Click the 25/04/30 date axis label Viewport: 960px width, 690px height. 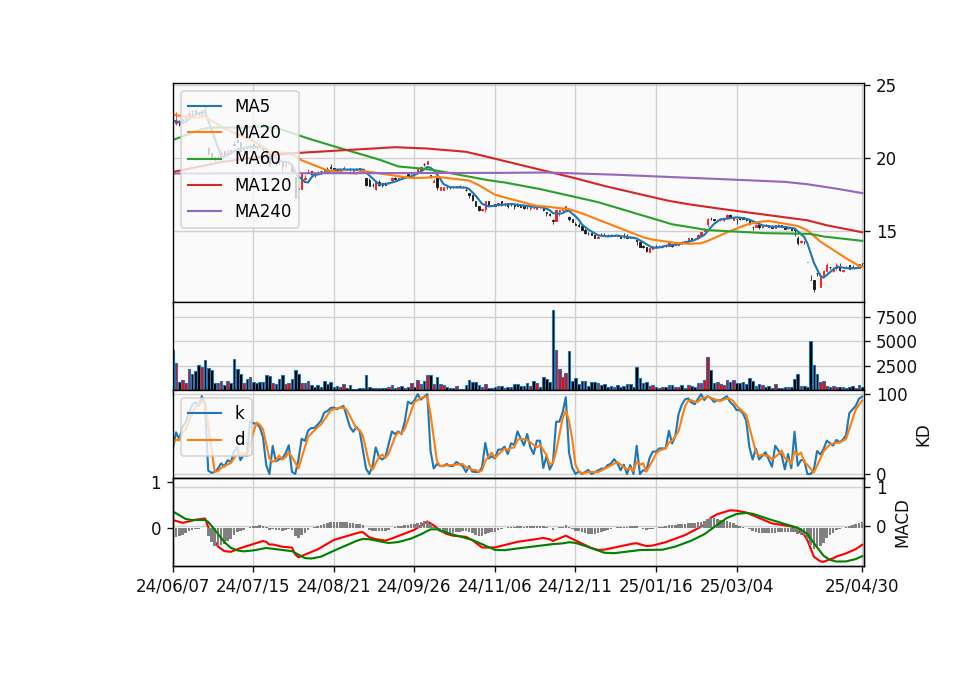click(x=861, y=586)
